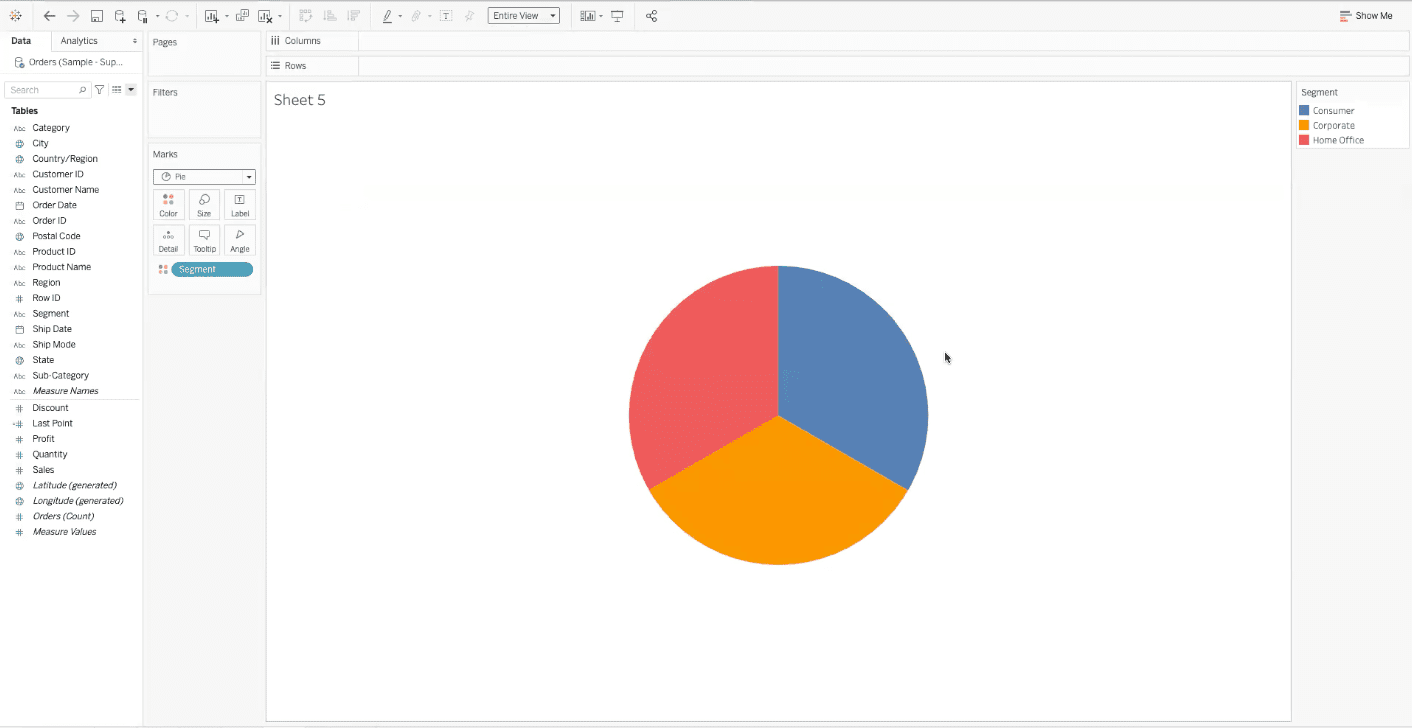Start Presentation Mode from the toolbar
The image size is (1412, 728).
(x=616, y=15)
